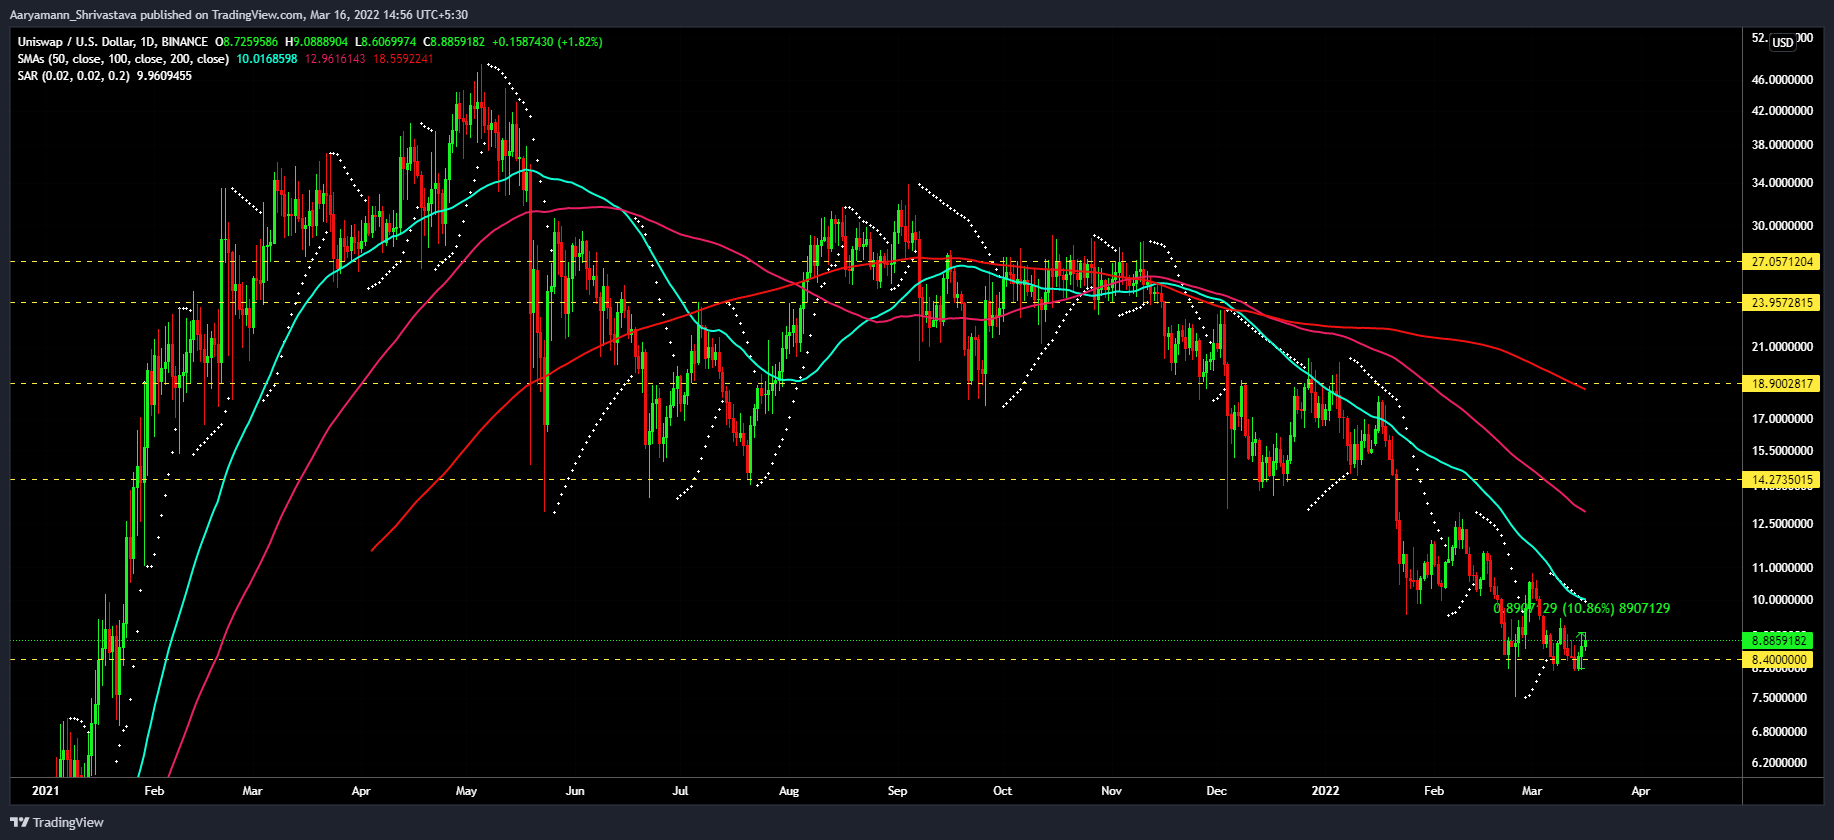Click the May label on time axis
The height and width of the screenshot is (840, 1834).
(x=466, y=791)
